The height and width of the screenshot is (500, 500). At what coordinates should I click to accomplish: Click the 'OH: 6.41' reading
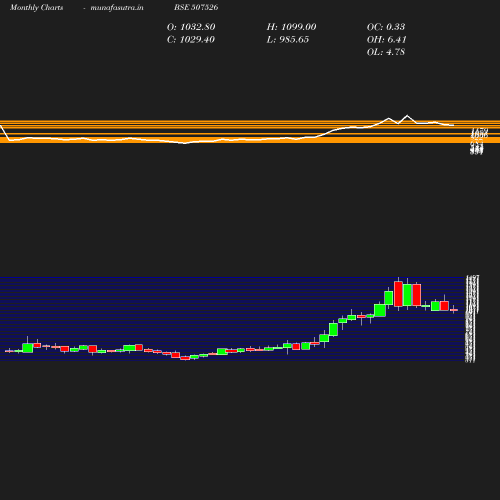(387, 39)
